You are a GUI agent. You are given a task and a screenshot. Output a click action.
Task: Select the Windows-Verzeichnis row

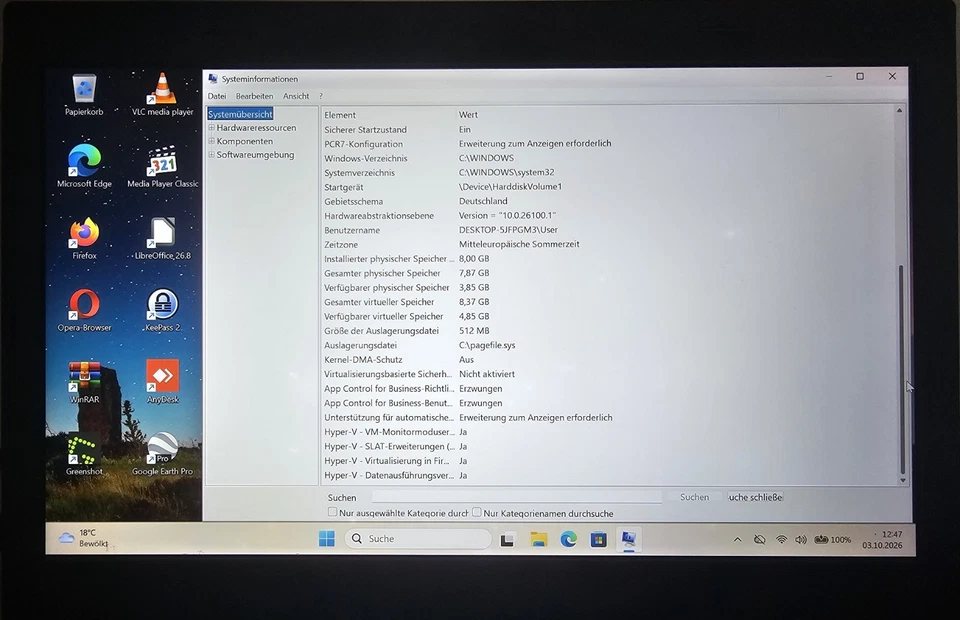[607, 158]
